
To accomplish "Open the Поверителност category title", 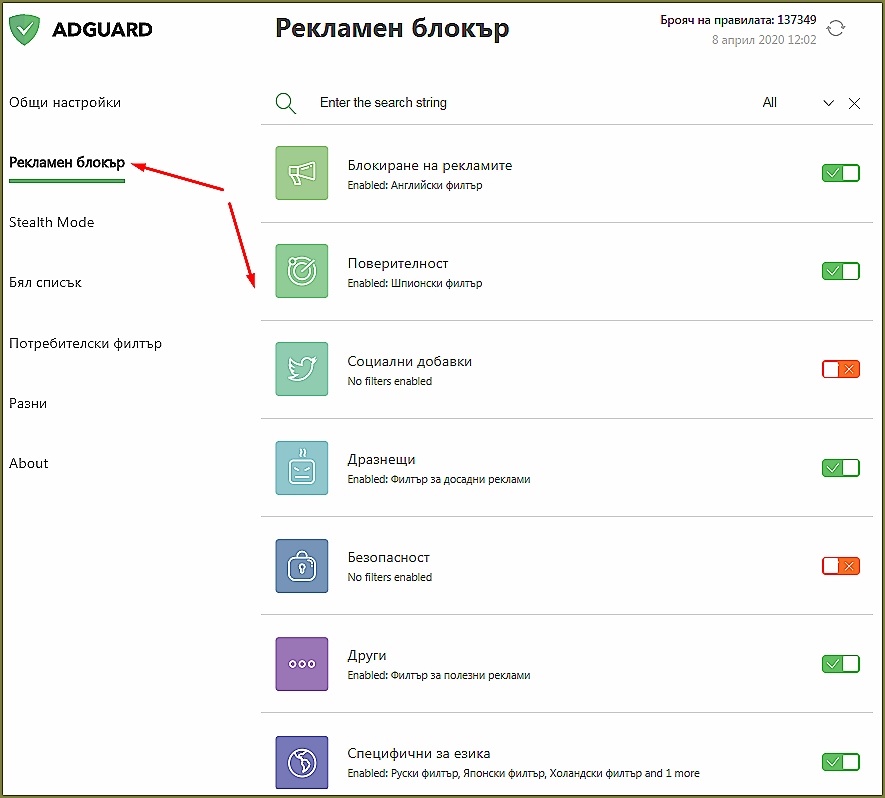I will (398, 264).
